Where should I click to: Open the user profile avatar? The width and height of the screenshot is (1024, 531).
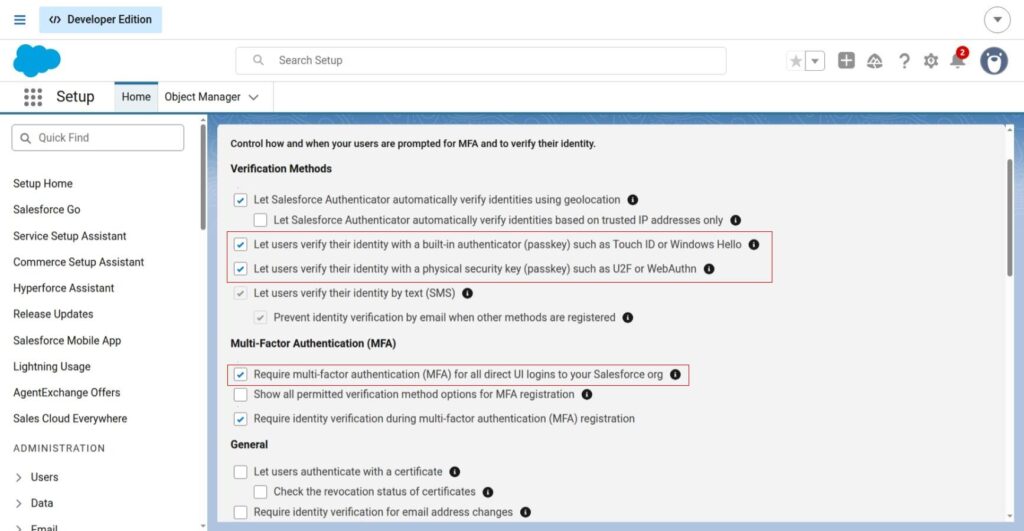click(x=994, y=61)
